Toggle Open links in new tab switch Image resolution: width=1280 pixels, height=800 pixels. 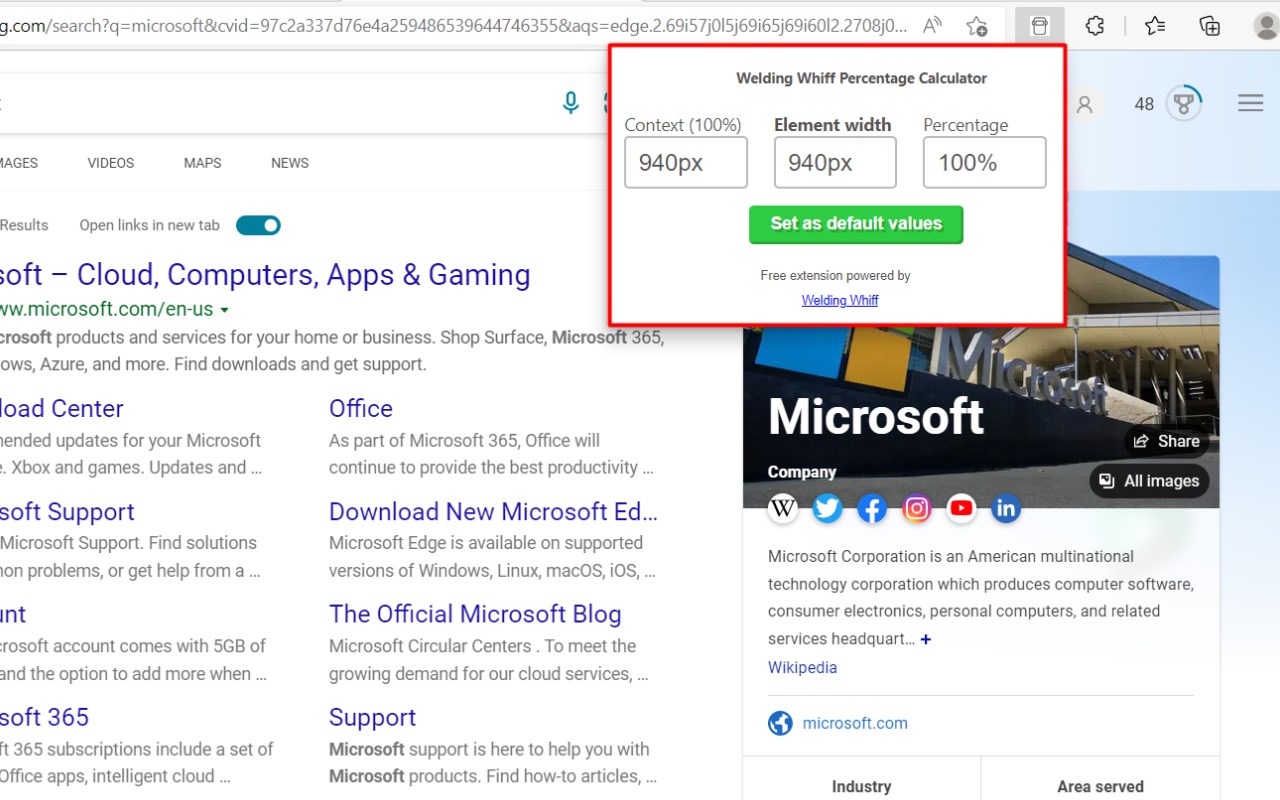258,225
